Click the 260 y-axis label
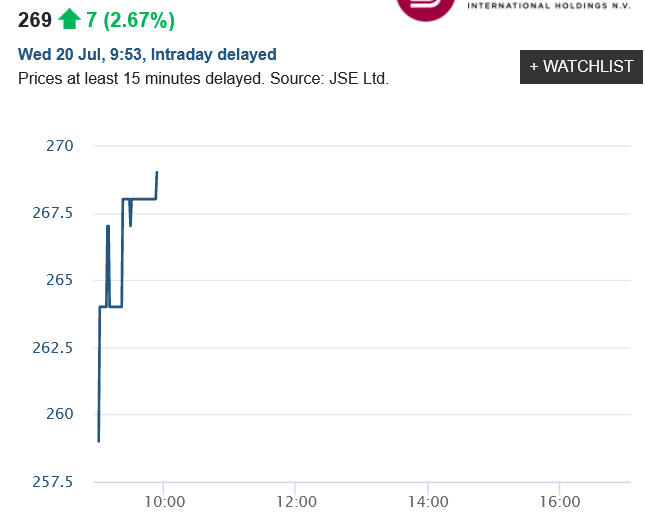The height and width of the screenshot is (532, 645). point(60,414)
